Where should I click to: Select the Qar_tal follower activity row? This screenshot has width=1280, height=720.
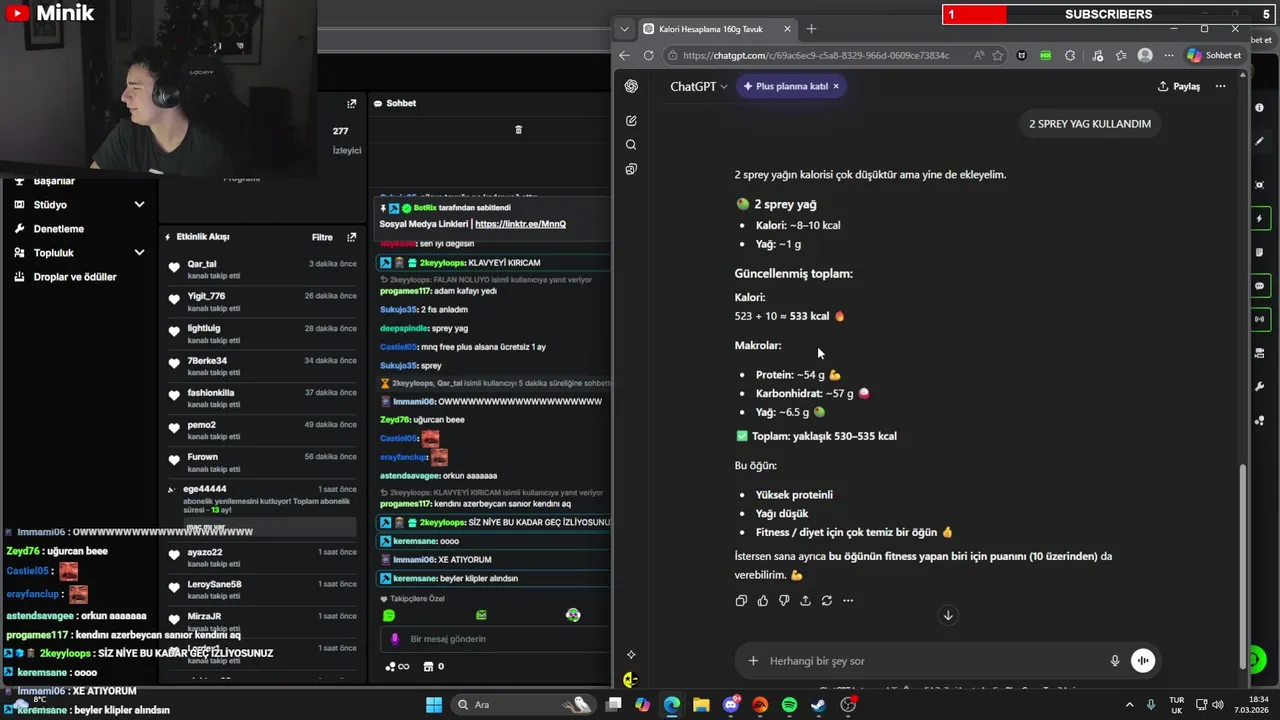(264, 270)
